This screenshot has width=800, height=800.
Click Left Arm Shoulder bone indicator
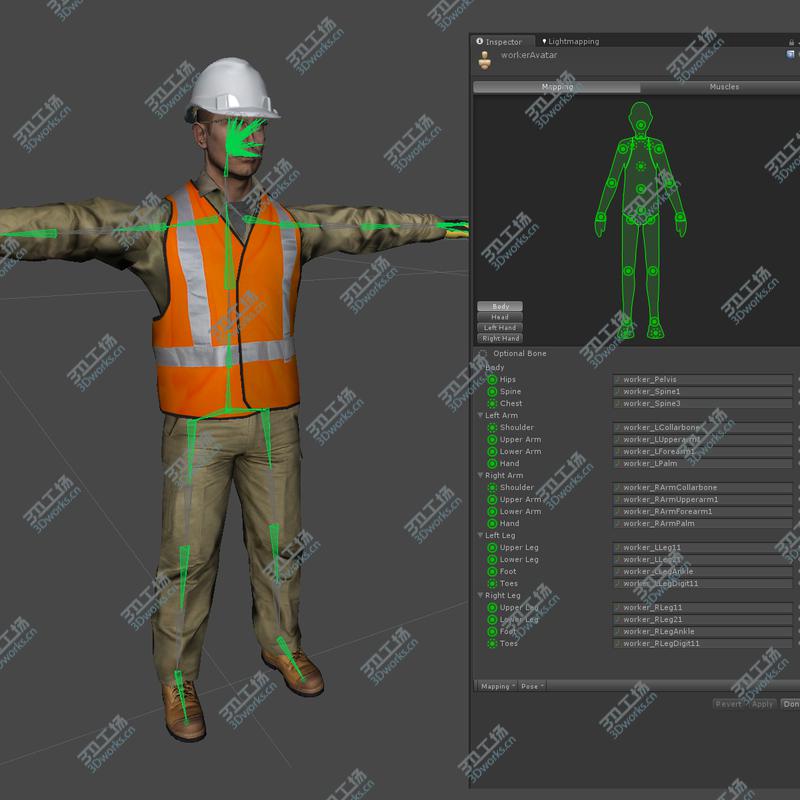point(492,428)
